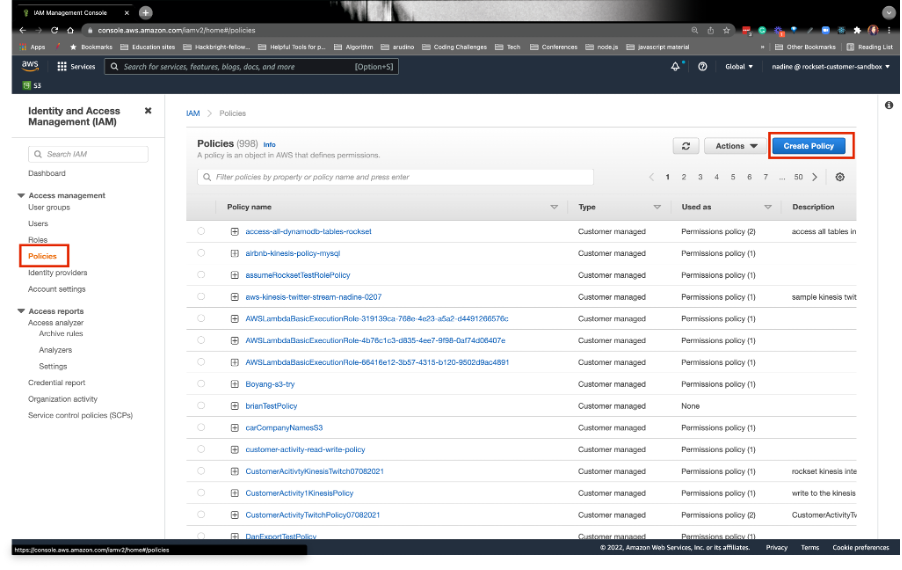
Task: Refresh the policies list
Action: 686,146
